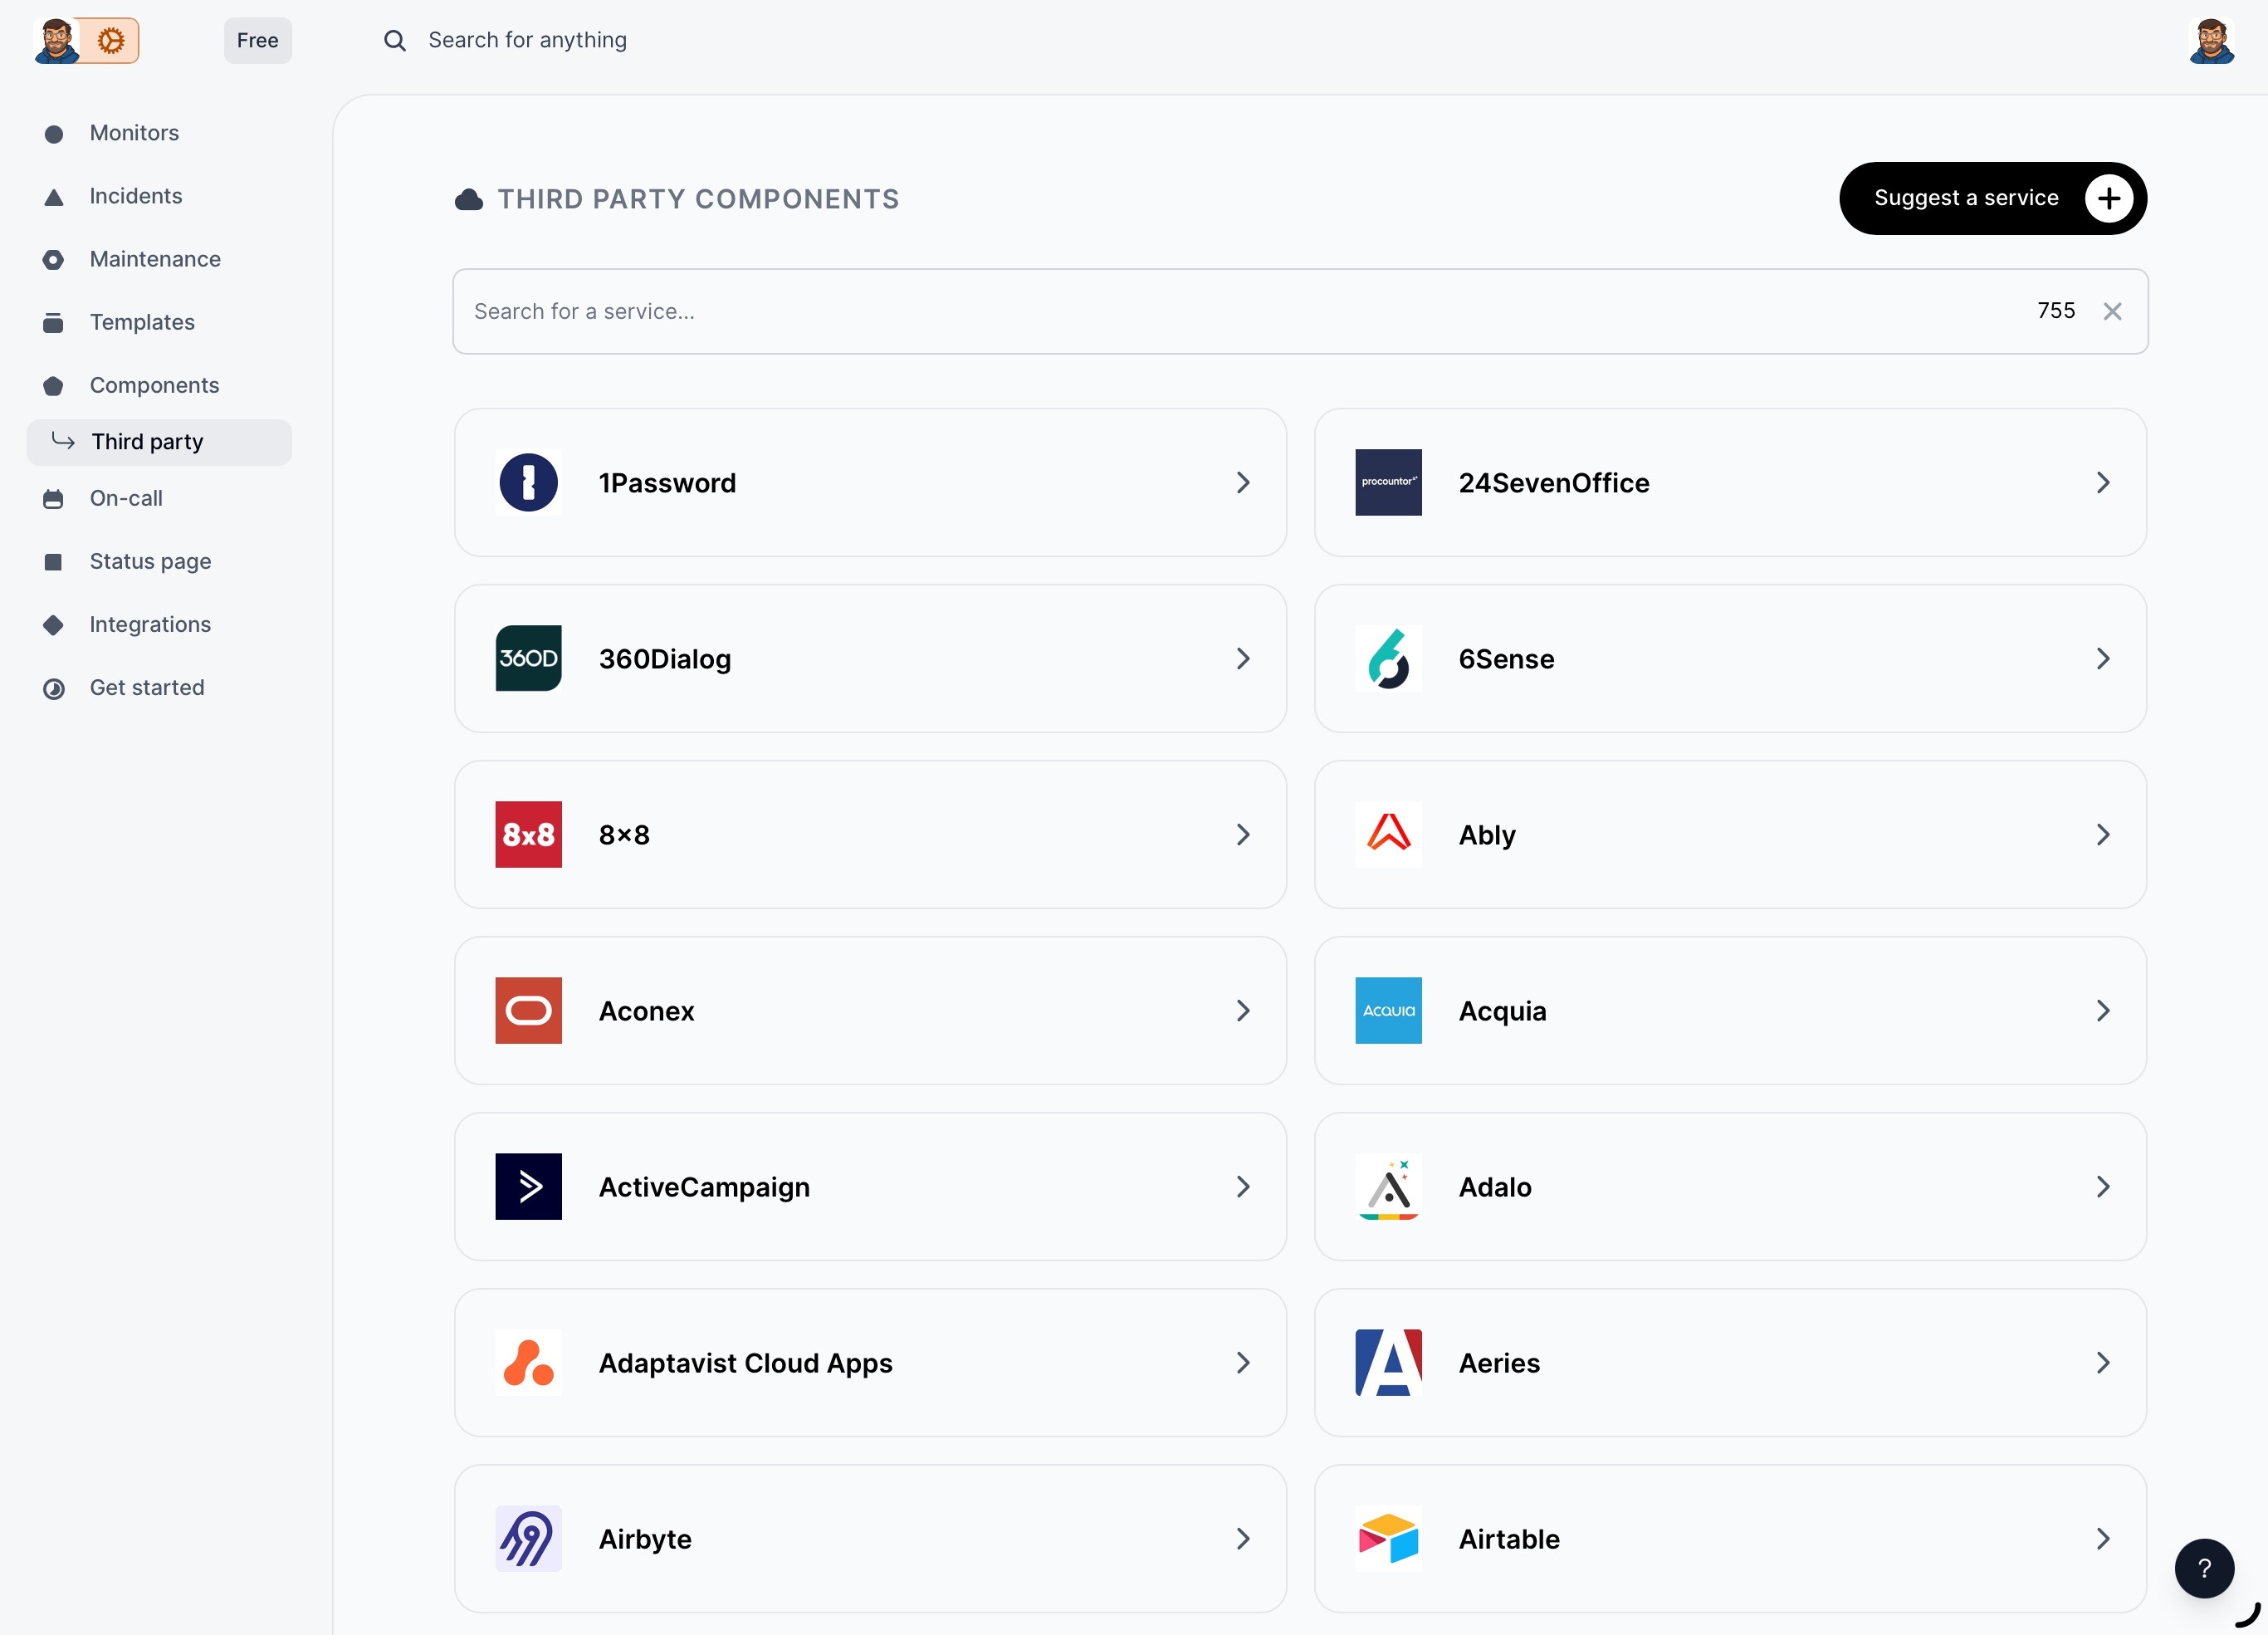The height and width of the screenshot is (1635, 2268).
Task: Expand the 360Dialog row chevron
Action: 1242,658
